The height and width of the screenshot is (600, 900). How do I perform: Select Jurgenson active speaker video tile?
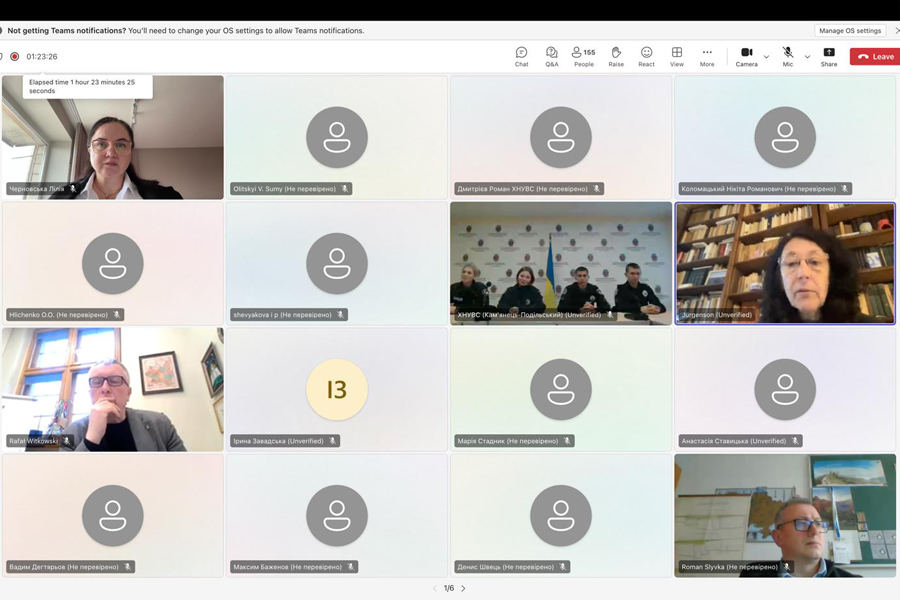(x=785, y=264)
